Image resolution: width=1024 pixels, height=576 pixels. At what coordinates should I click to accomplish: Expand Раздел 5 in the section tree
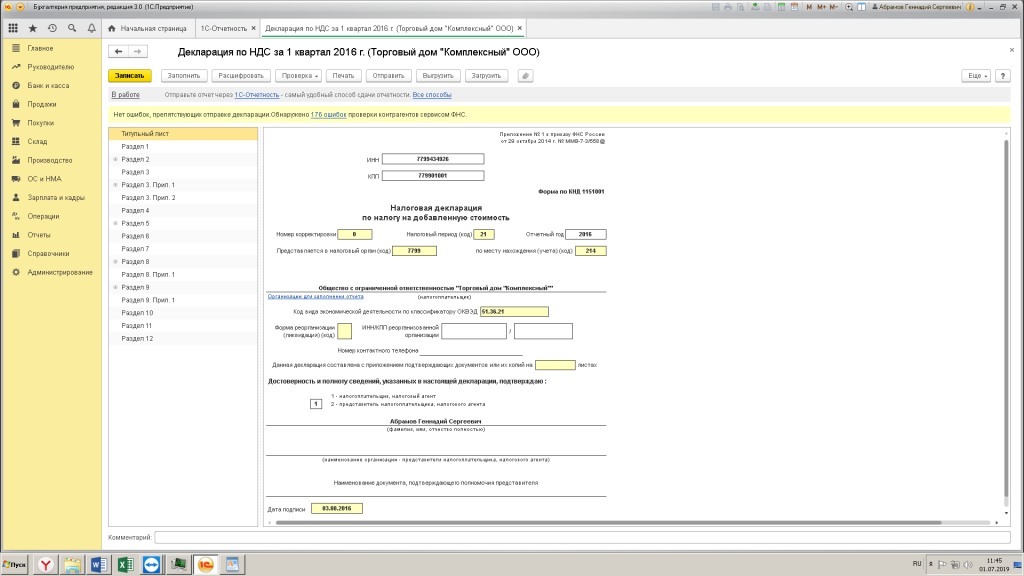pyautogui.click(x=116, y=223)
